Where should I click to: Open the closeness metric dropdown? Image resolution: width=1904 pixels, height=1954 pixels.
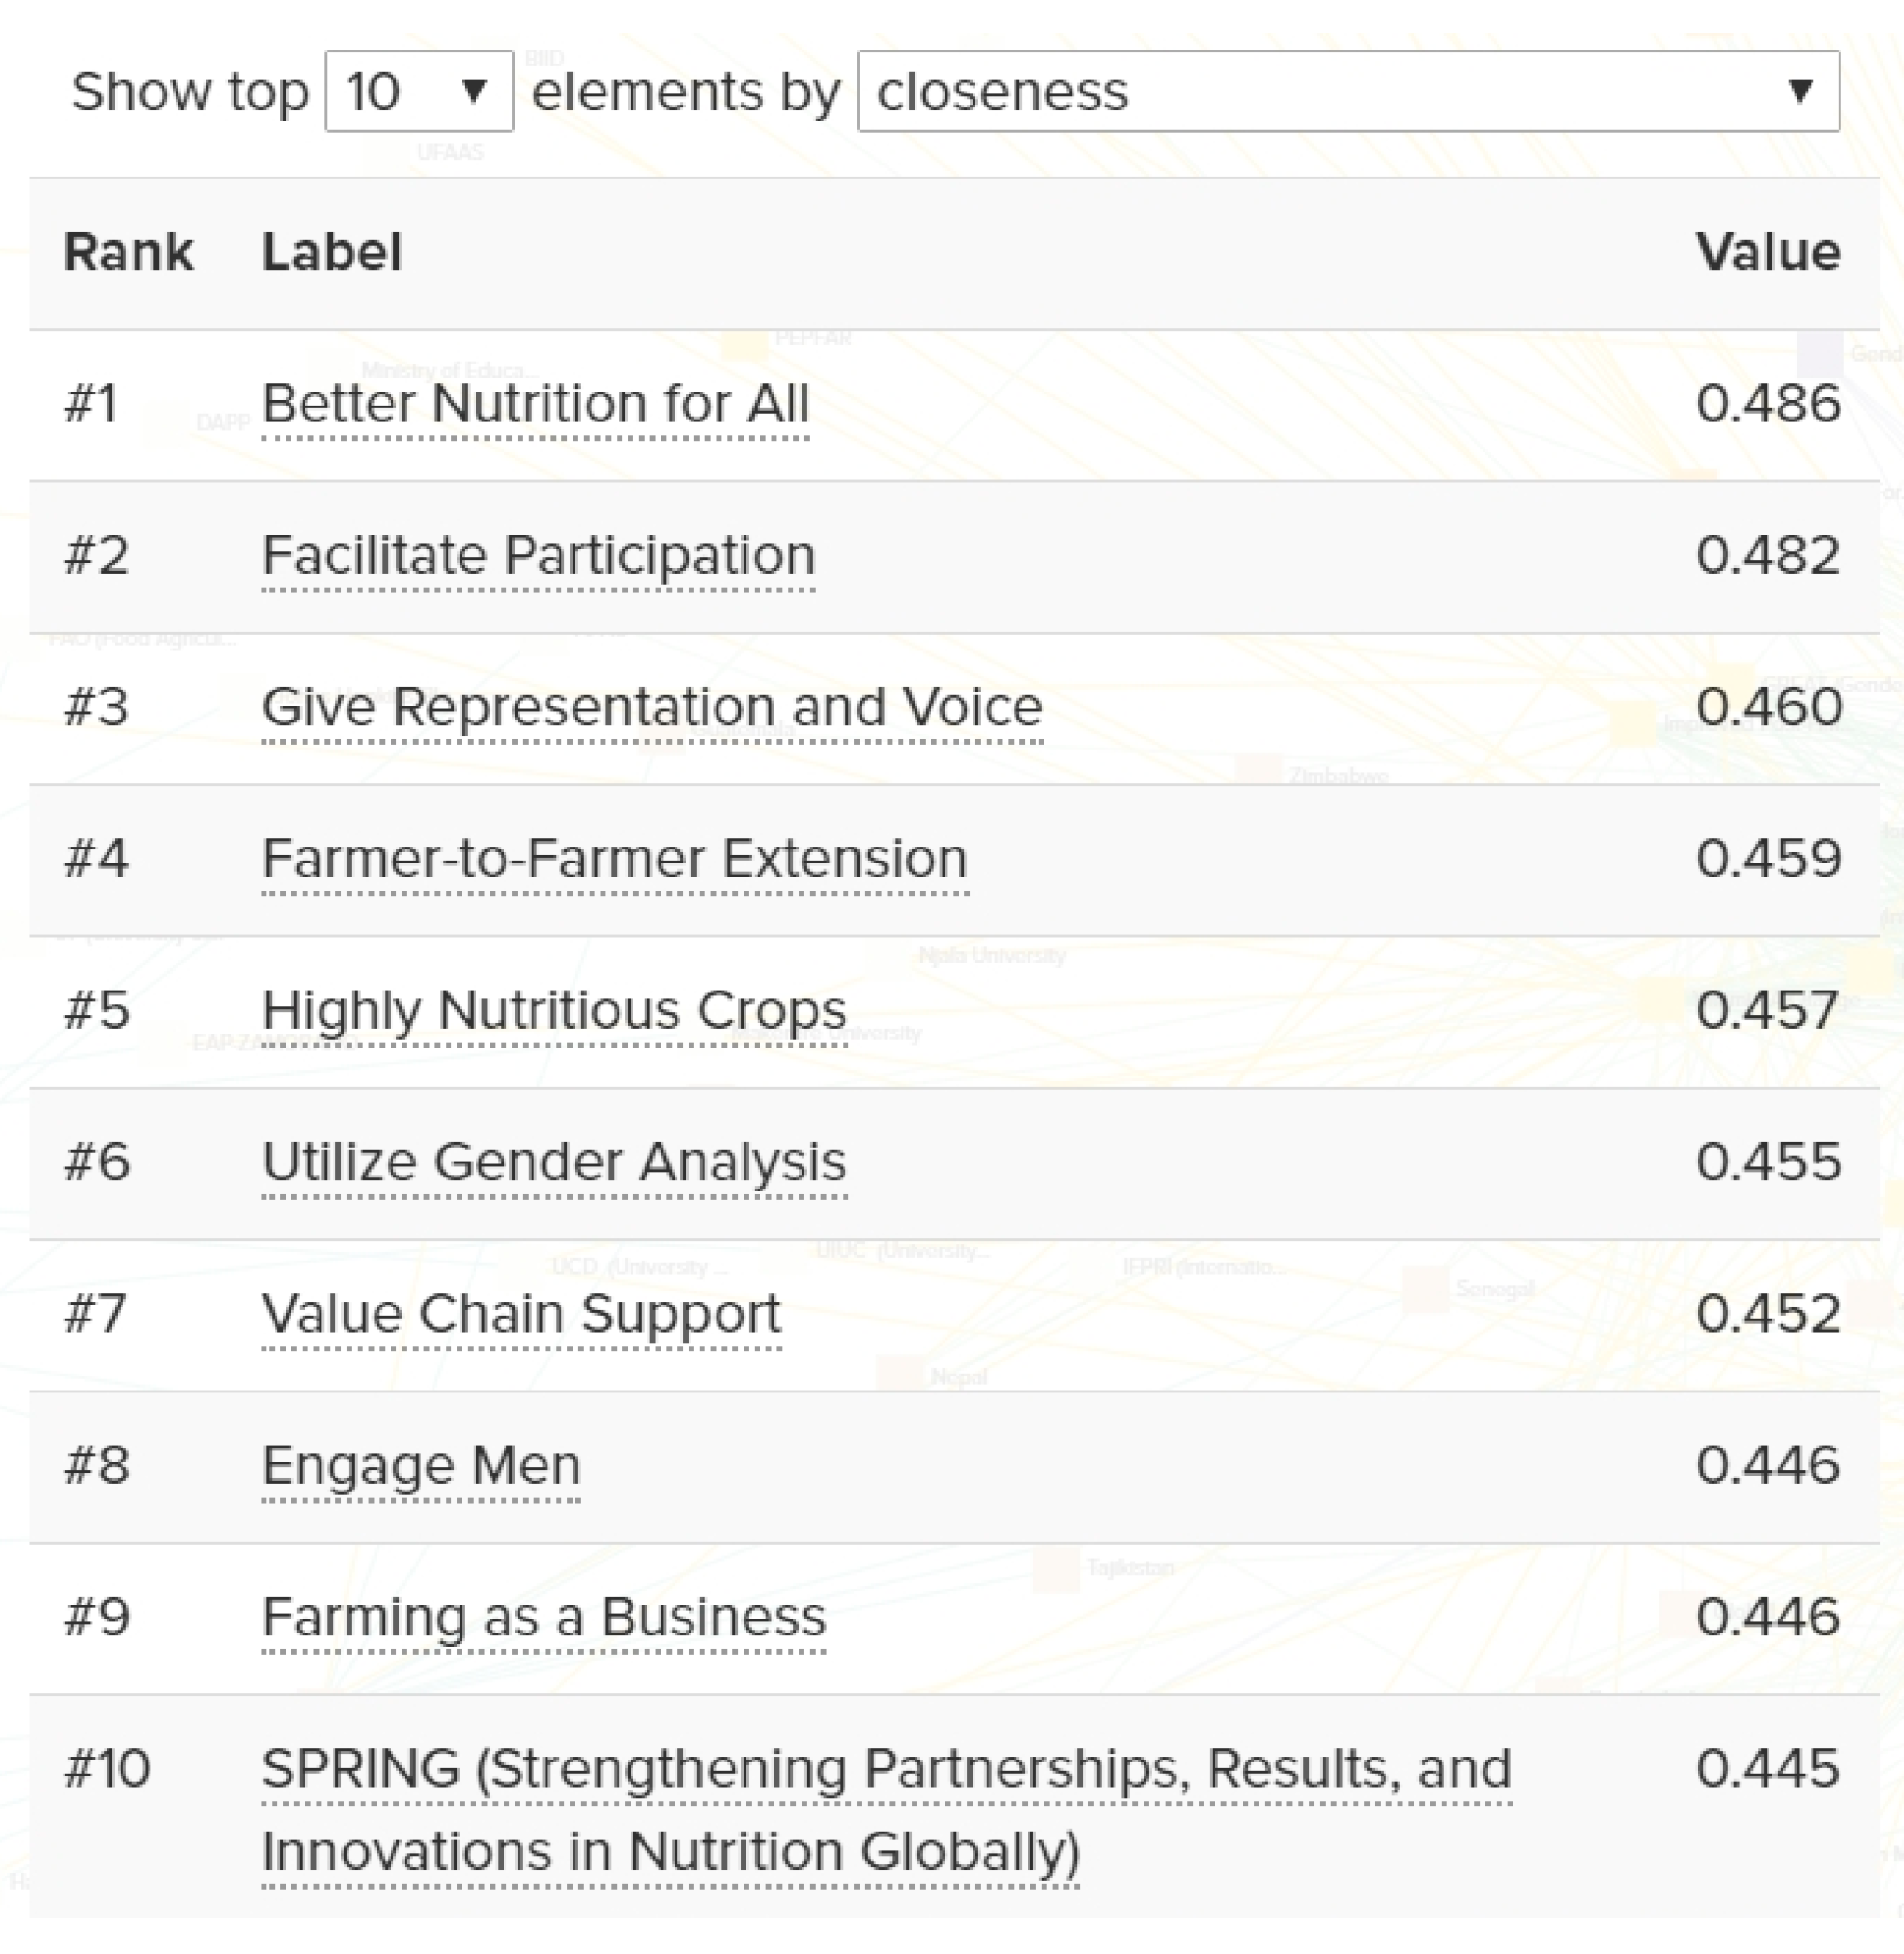coord(1348,91)
